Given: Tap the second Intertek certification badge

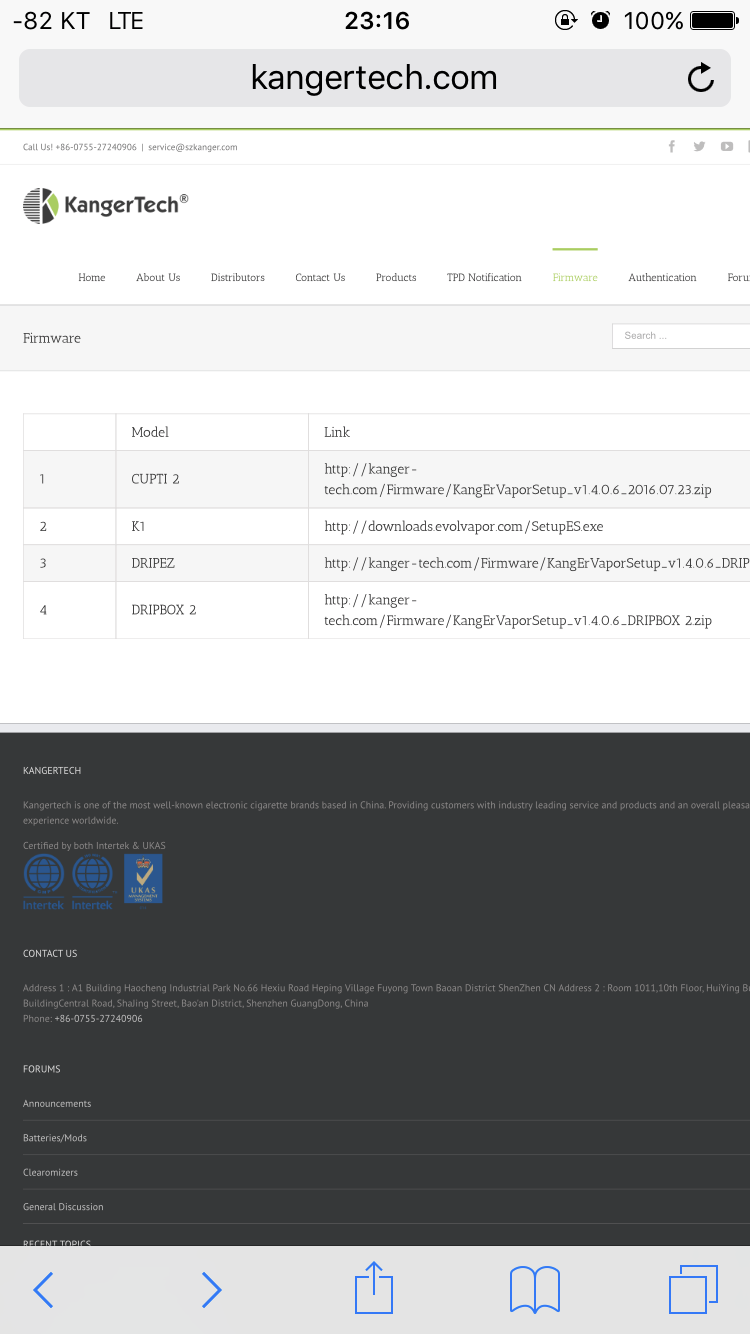Looking at the screenshot, I should tap(92, 882).
